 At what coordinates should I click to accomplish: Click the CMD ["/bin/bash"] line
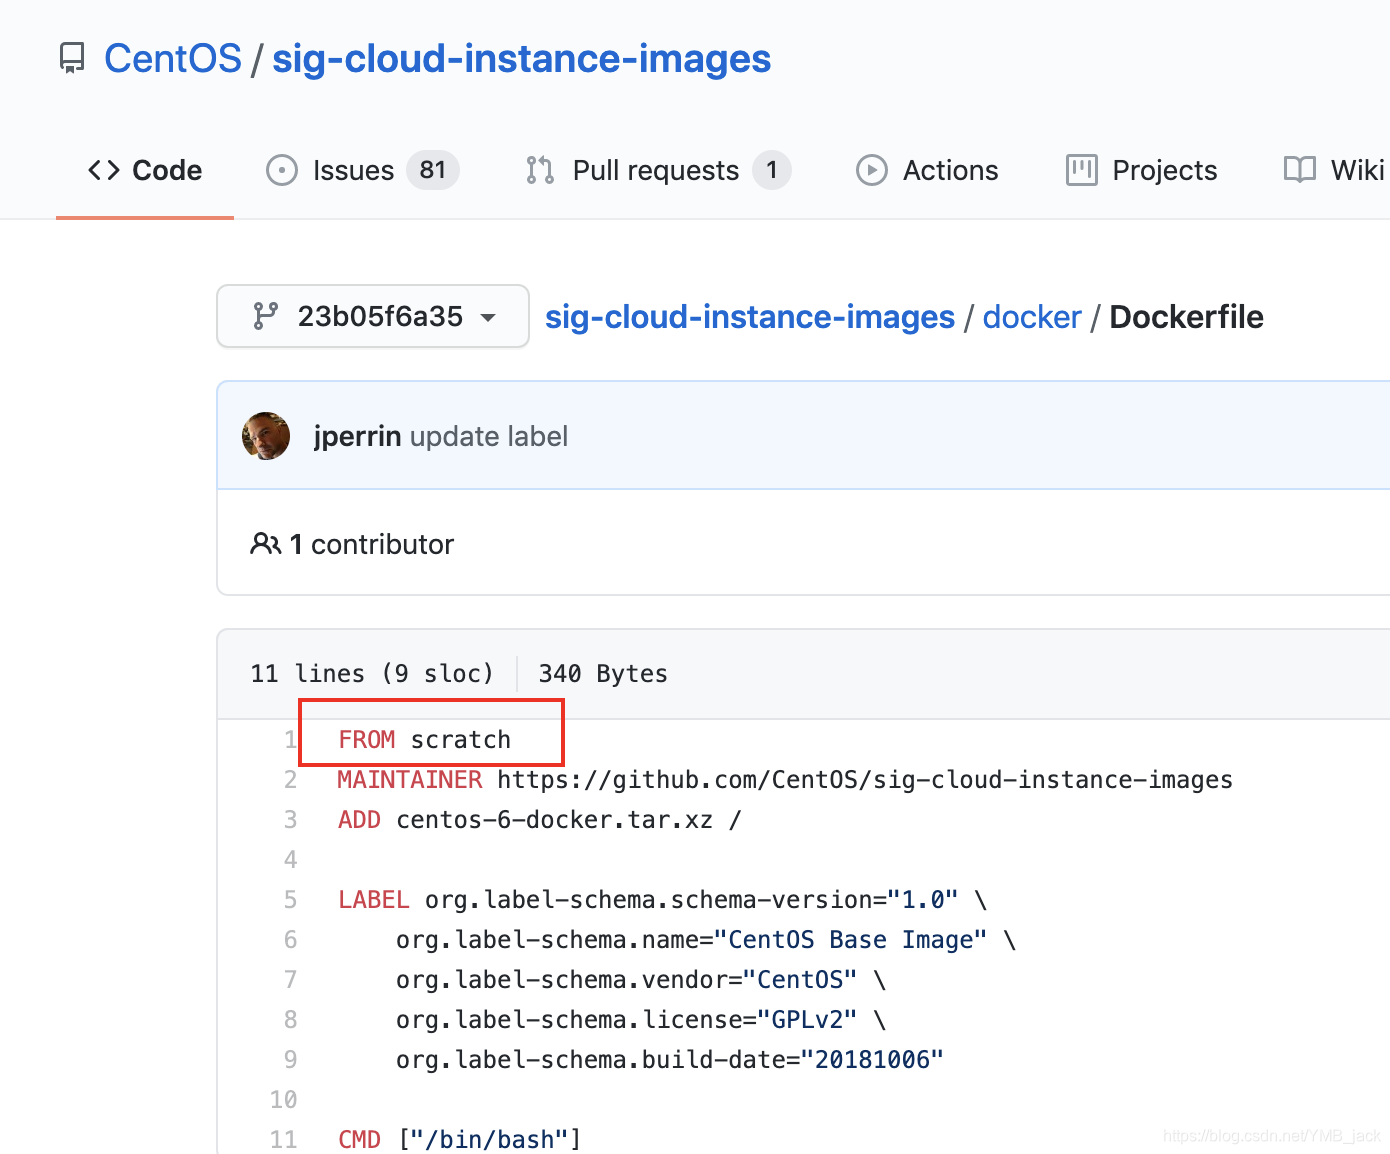pos(460,1139)
